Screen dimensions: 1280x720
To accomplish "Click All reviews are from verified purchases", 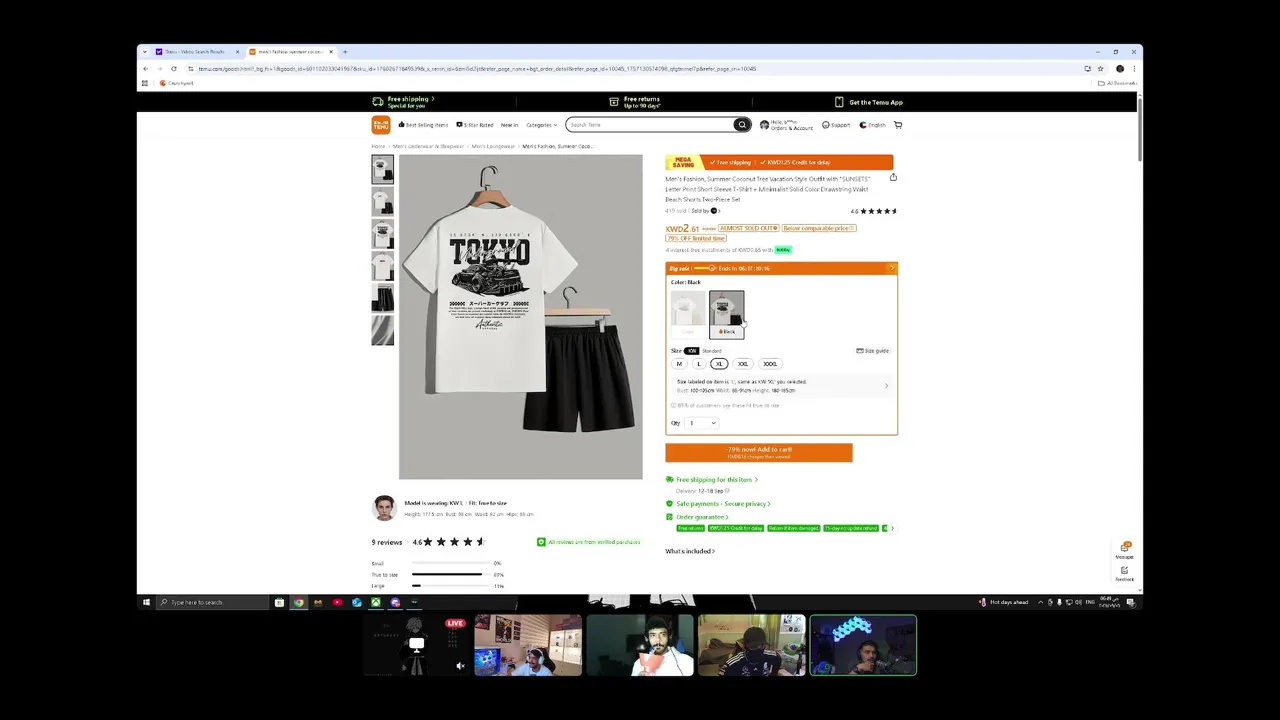I will tap(589, 542).
